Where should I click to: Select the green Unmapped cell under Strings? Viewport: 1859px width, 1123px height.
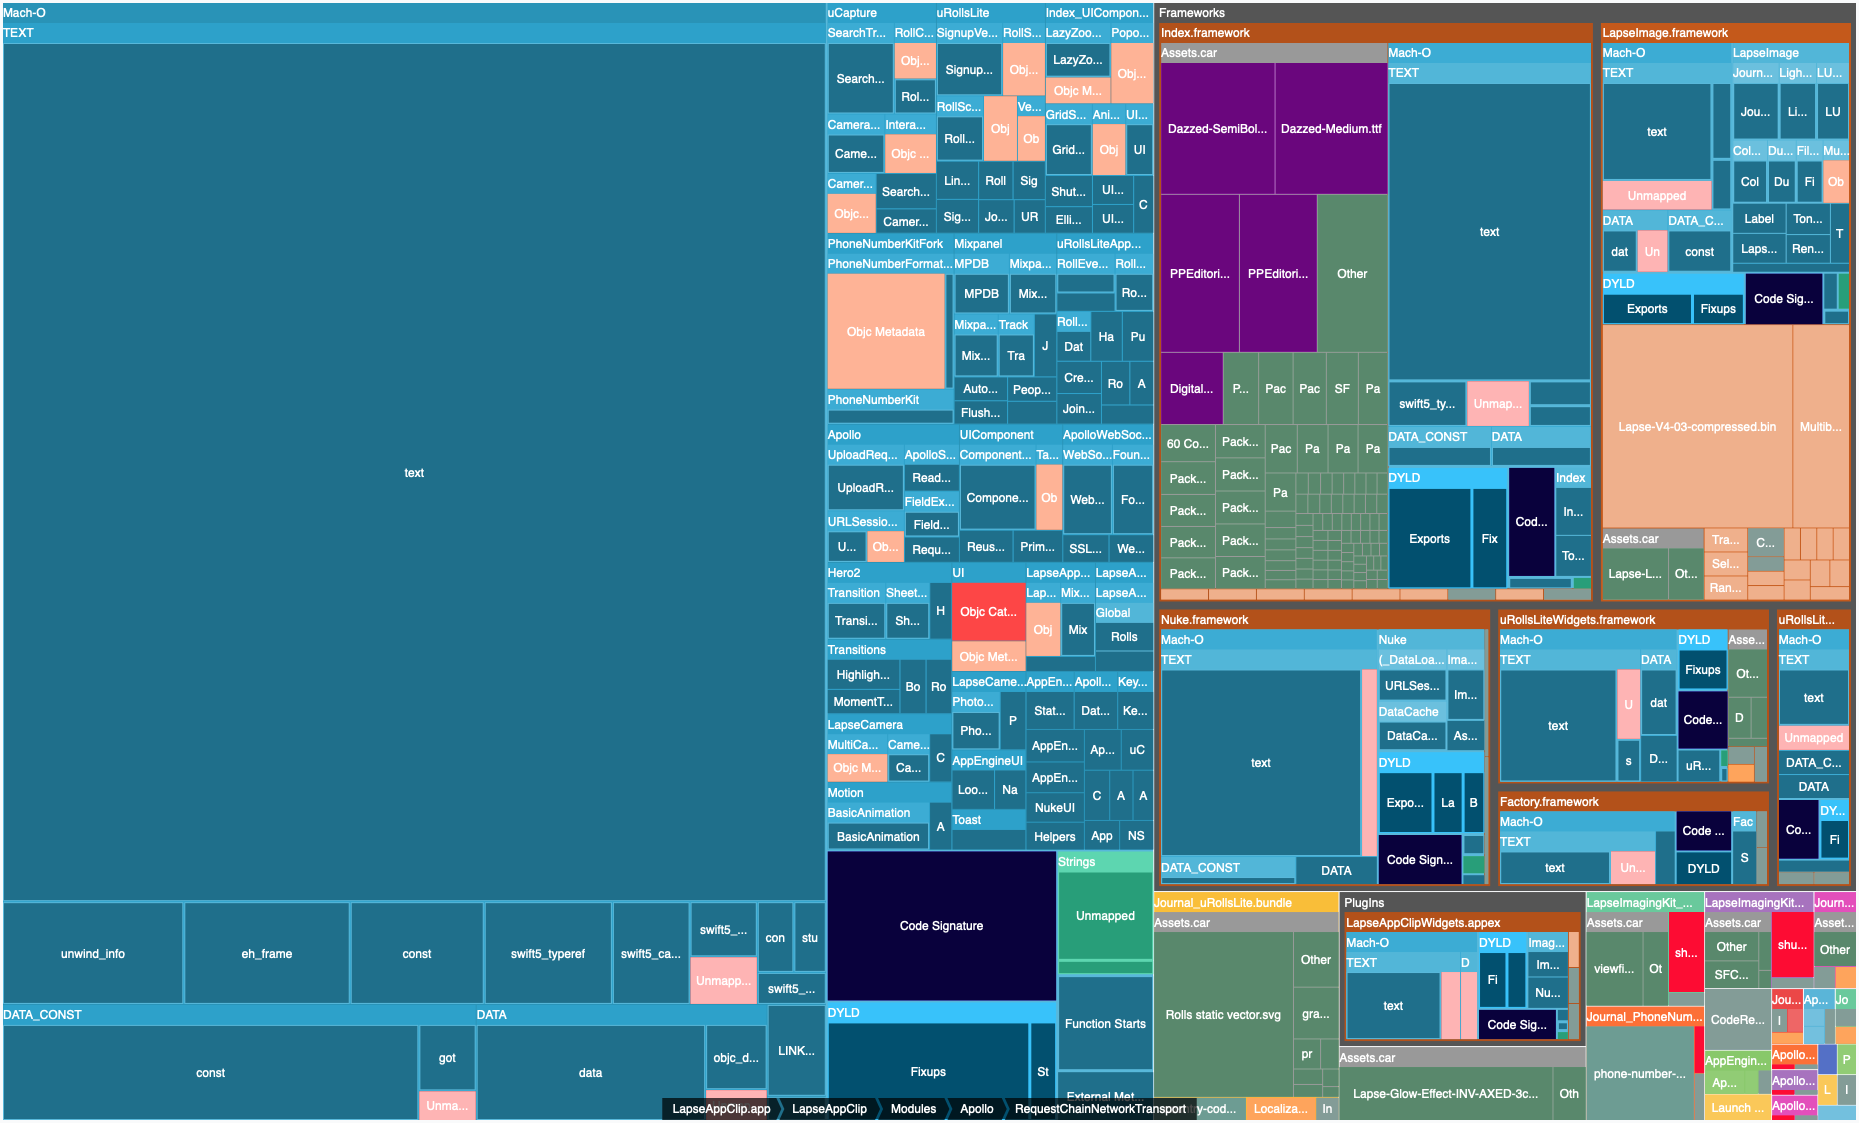(x=1105, y=915)
